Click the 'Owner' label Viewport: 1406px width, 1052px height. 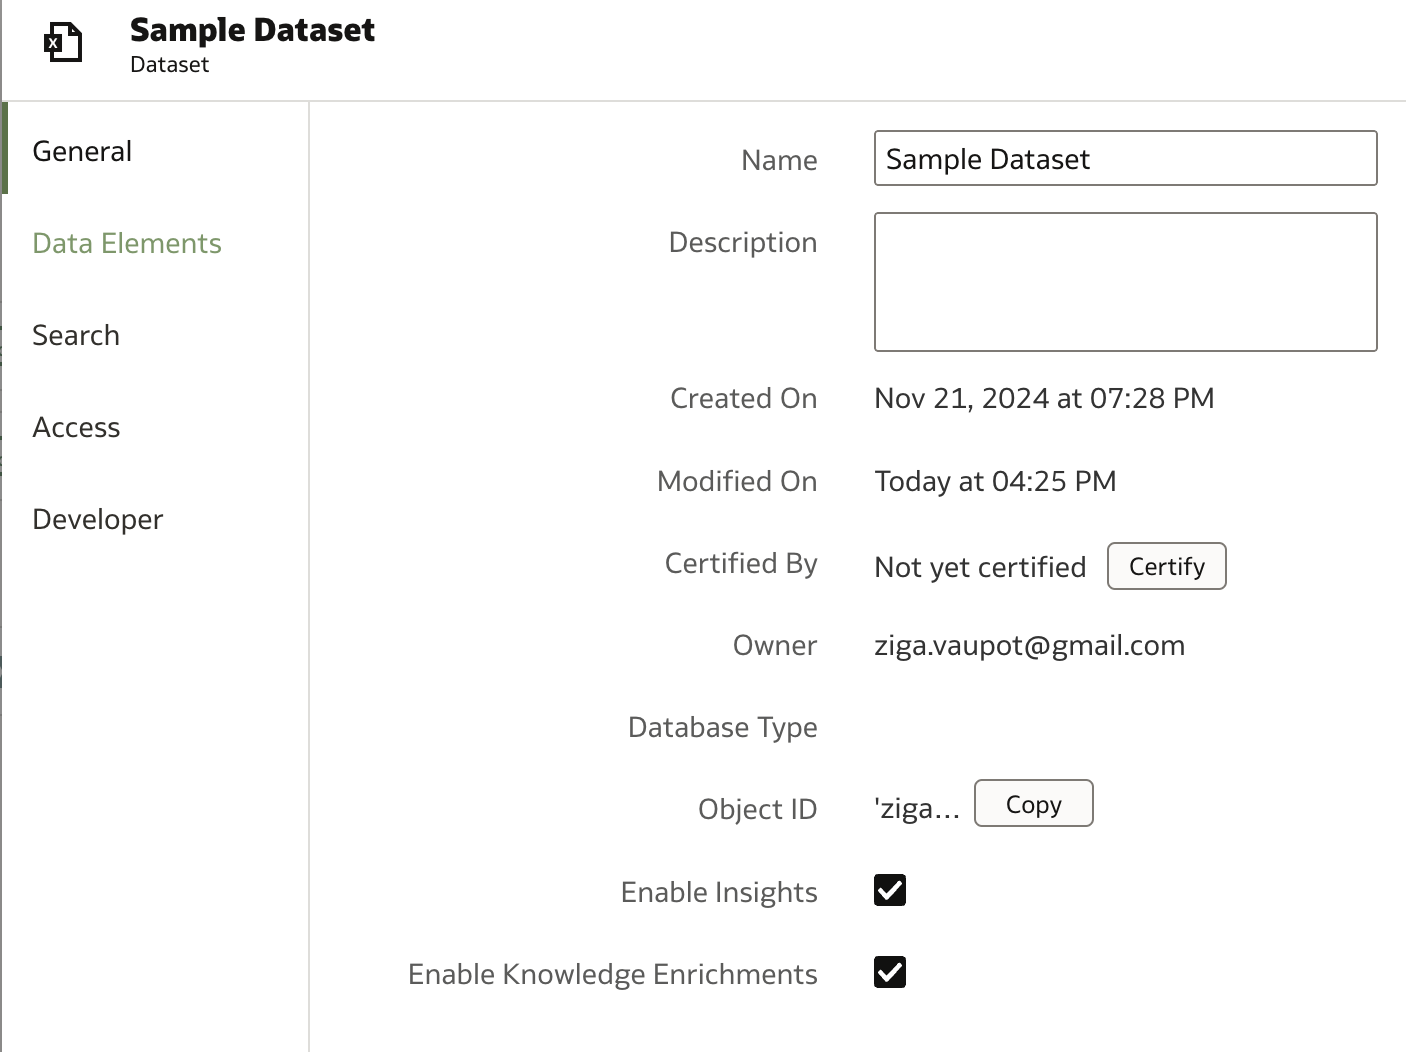pos(775,646)
